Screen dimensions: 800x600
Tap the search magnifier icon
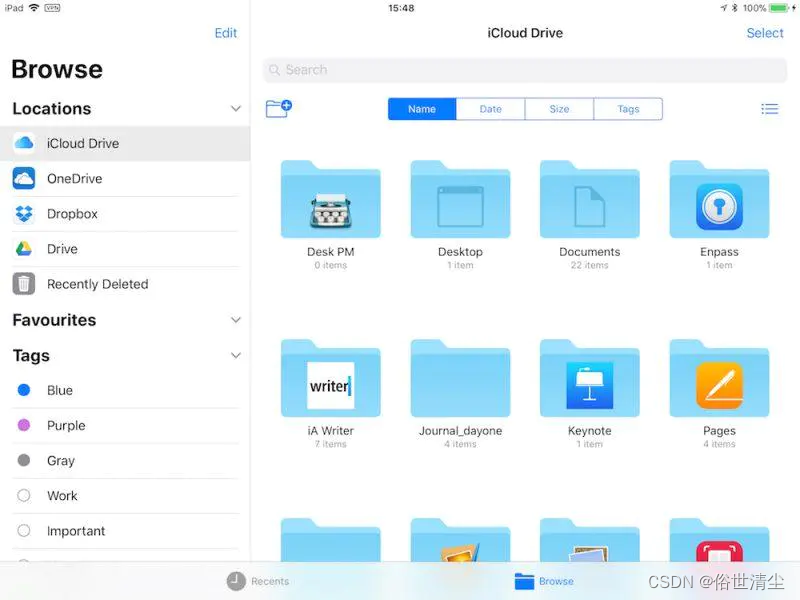274,70
